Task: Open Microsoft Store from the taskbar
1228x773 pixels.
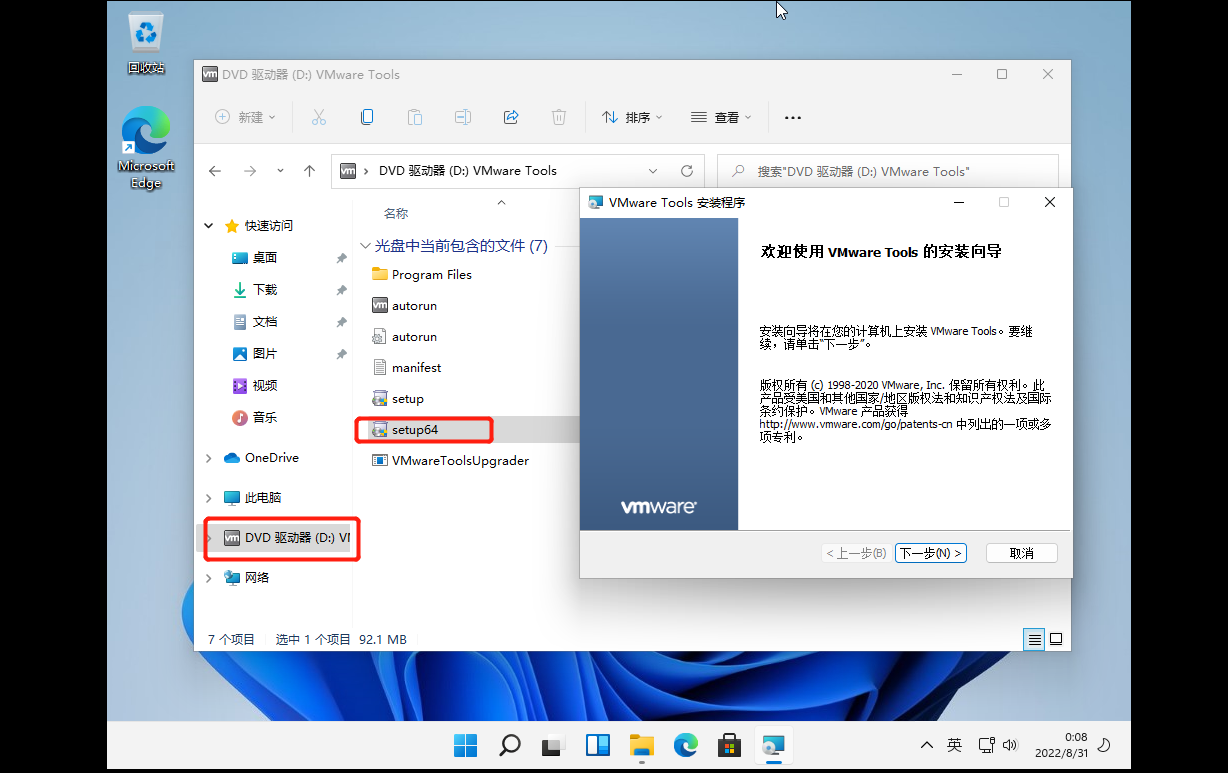Action: [729, 745]
